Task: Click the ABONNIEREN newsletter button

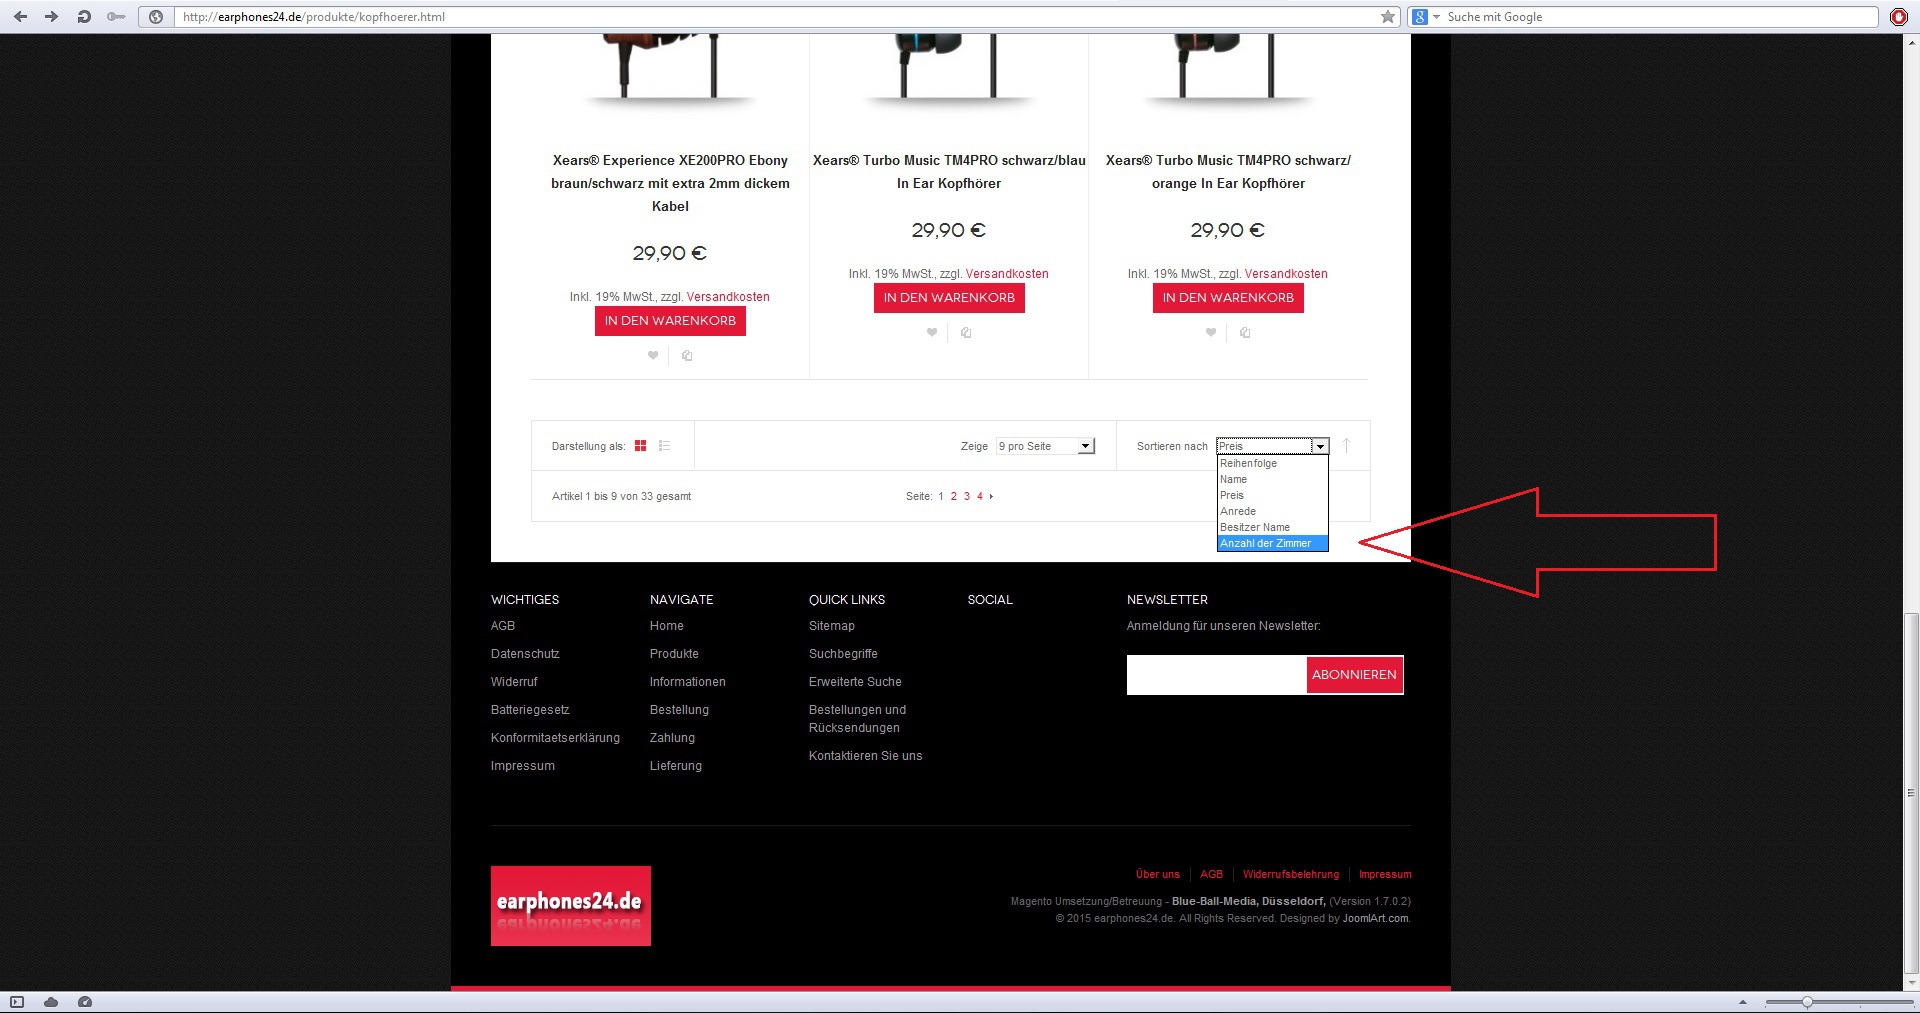Action: click(x=1354, y=675)
